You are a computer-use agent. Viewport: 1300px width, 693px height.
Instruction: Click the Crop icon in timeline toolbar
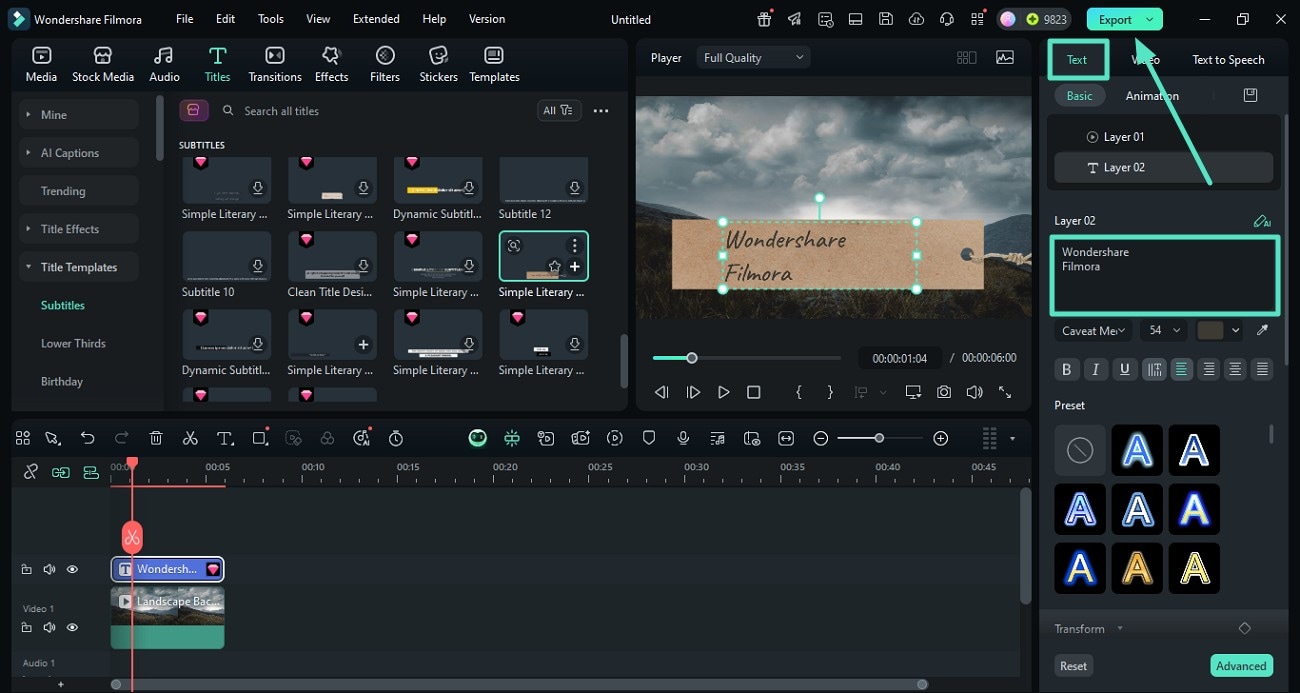[x=260, y=438]
